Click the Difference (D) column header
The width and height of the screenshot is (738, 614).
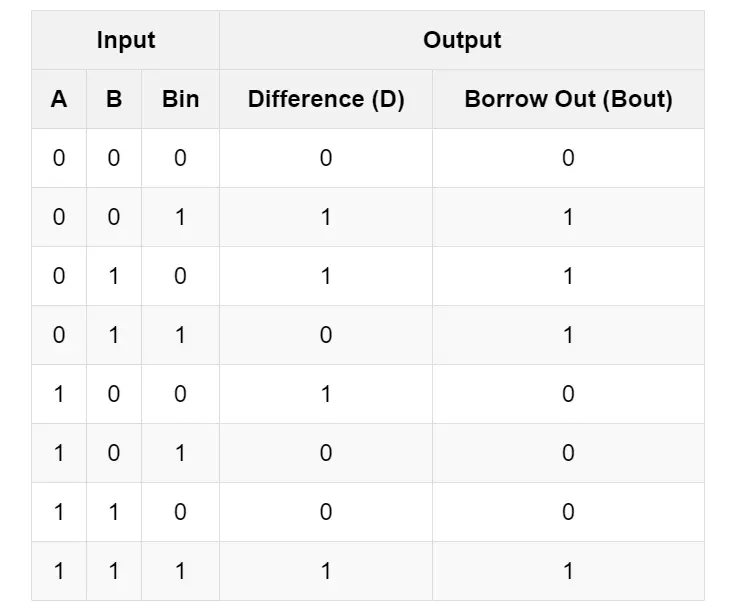click(x=326, y=99)
